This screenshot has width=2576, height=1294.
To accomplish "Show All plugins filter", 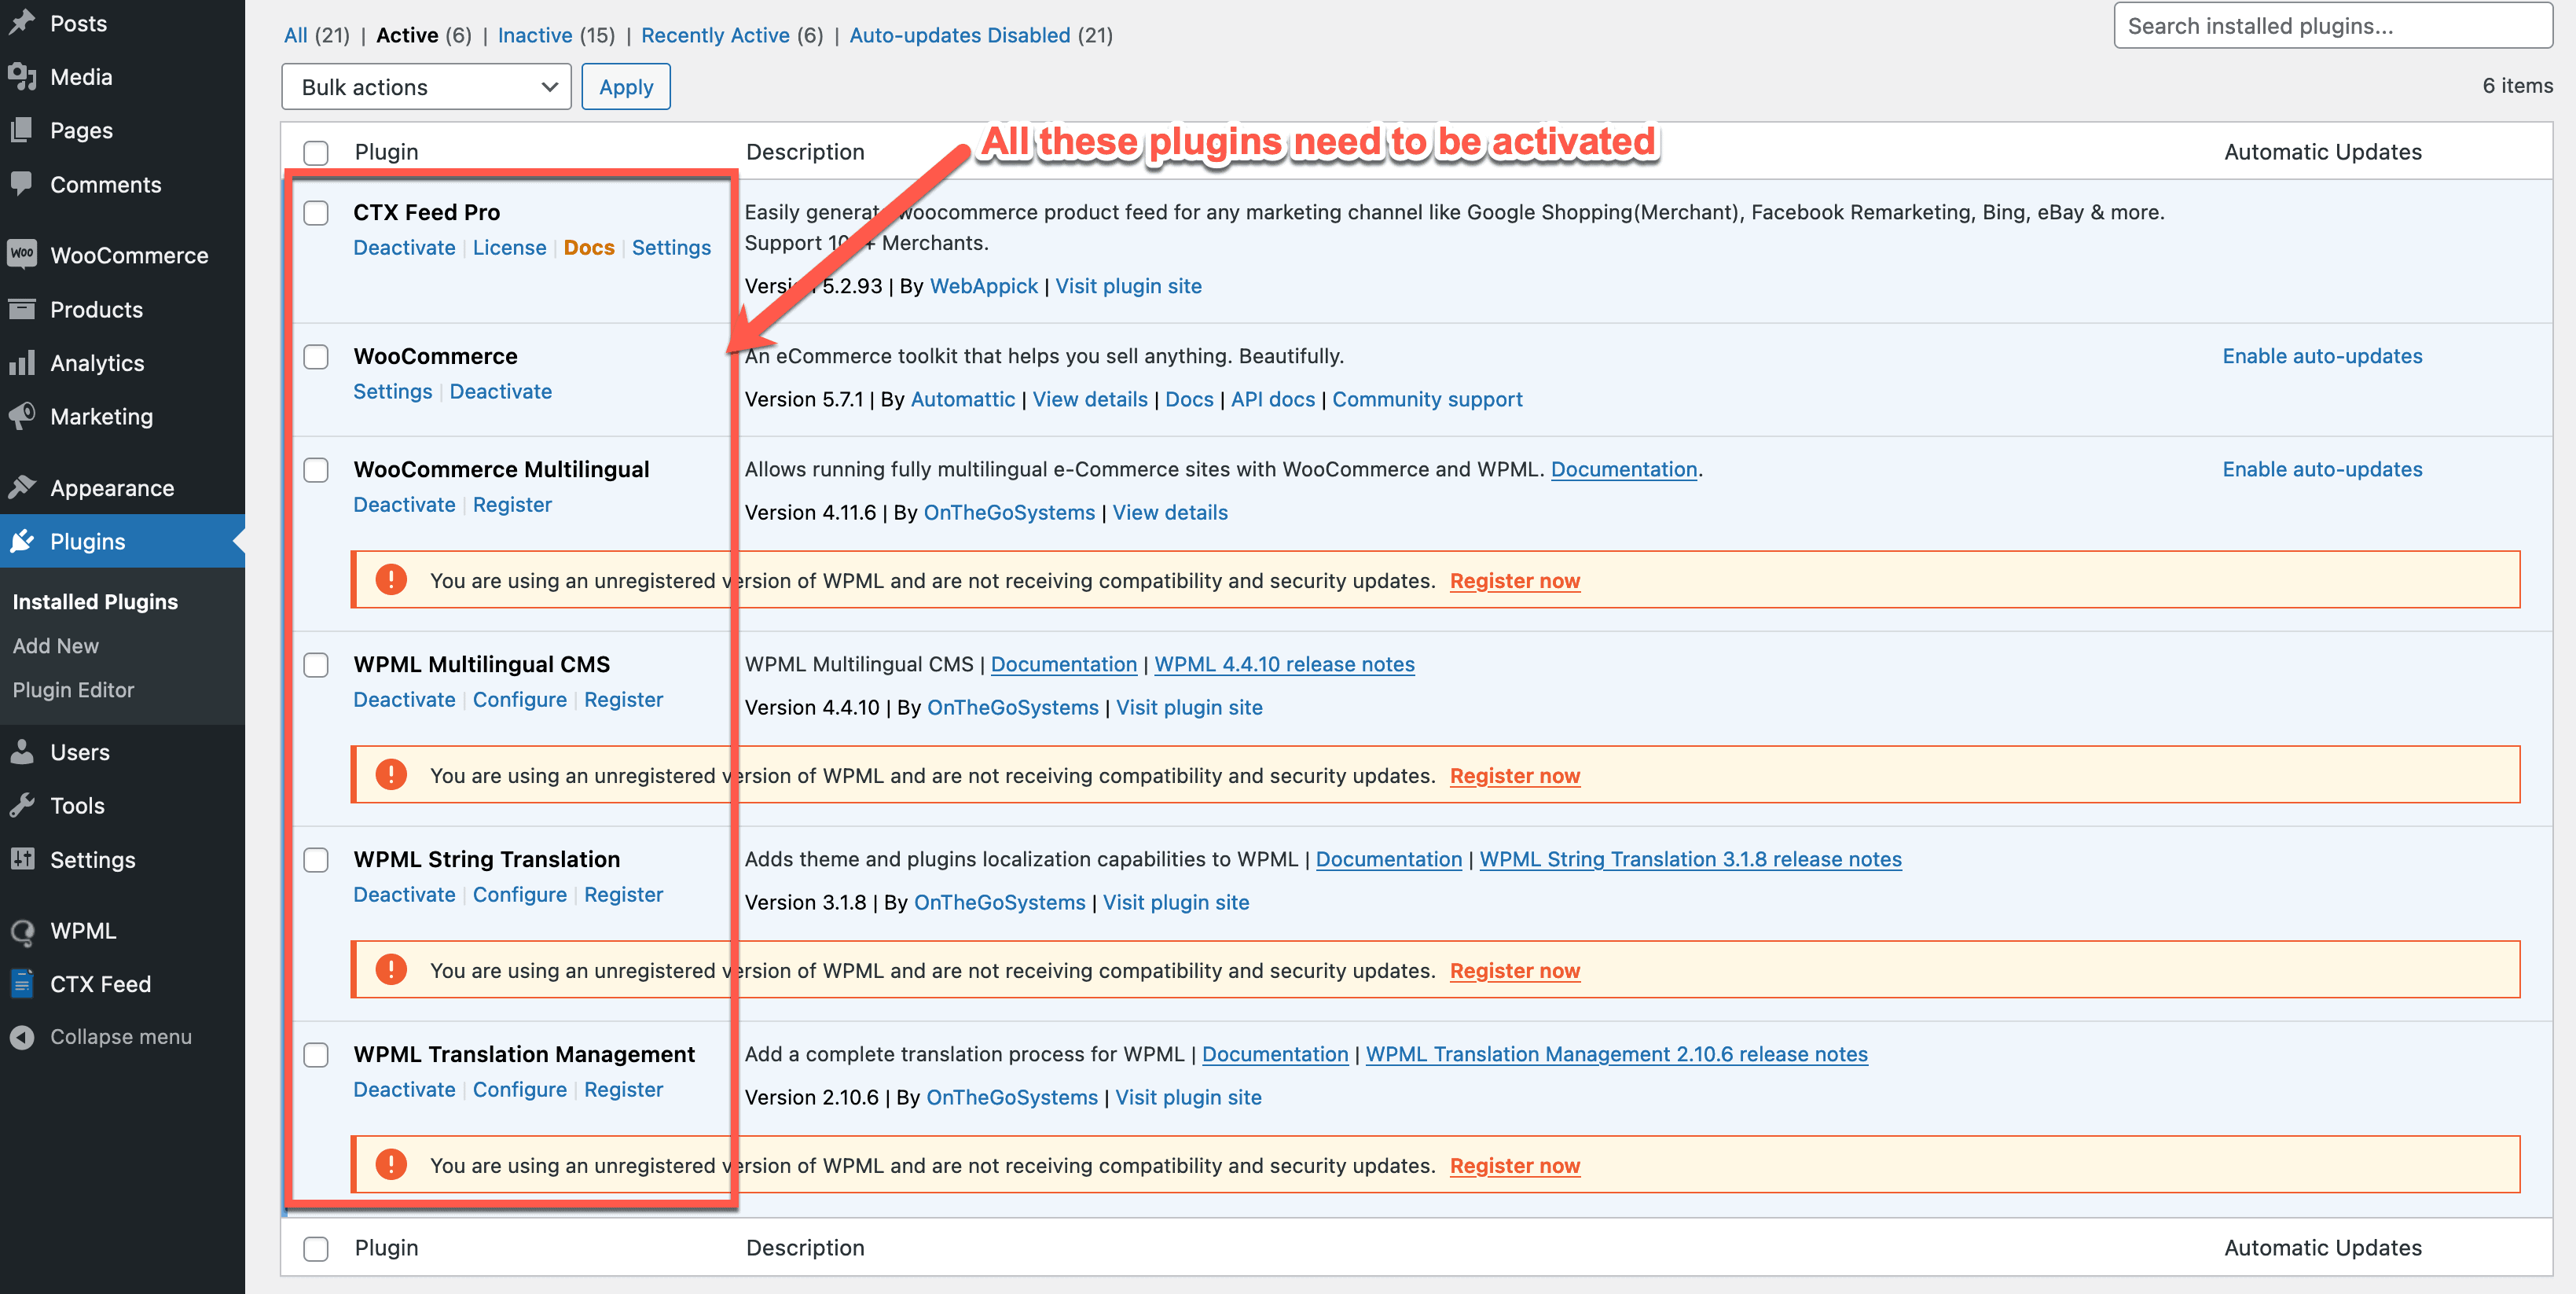I will tap(295, 35).
